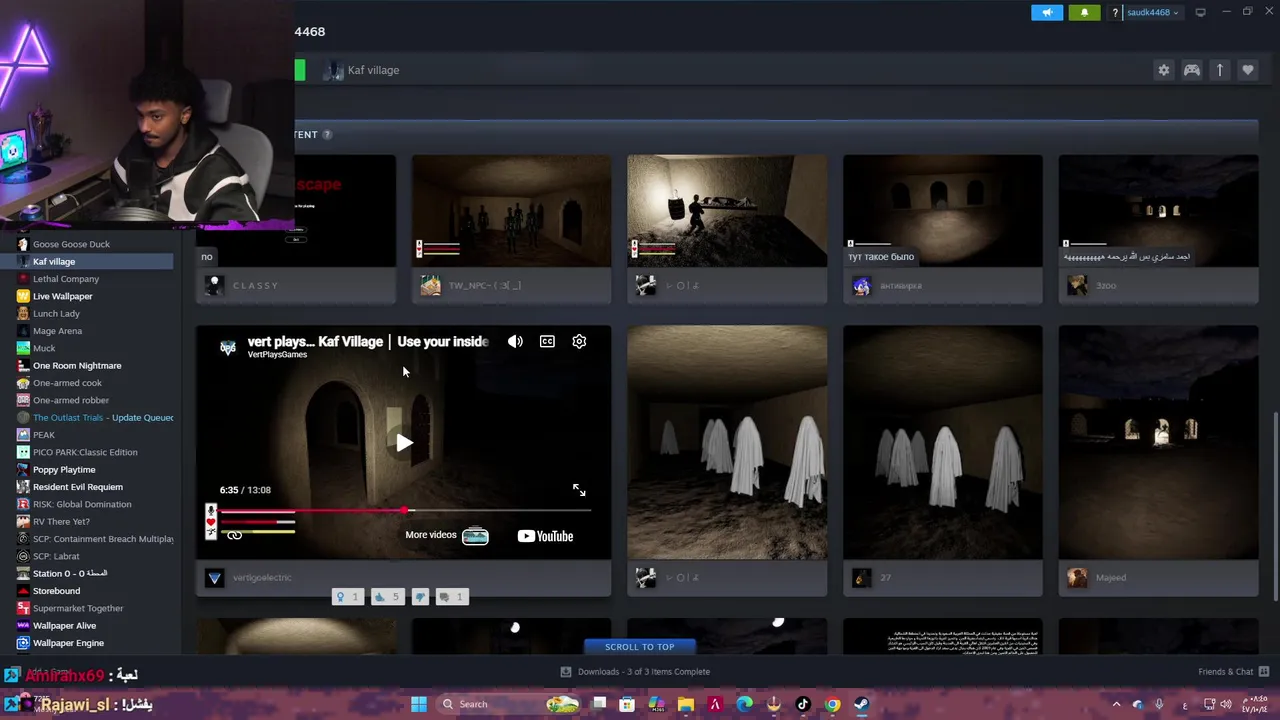Show hidden system tray icons chevron
The image size is (1280, 720).
(x=1117, y=704)
